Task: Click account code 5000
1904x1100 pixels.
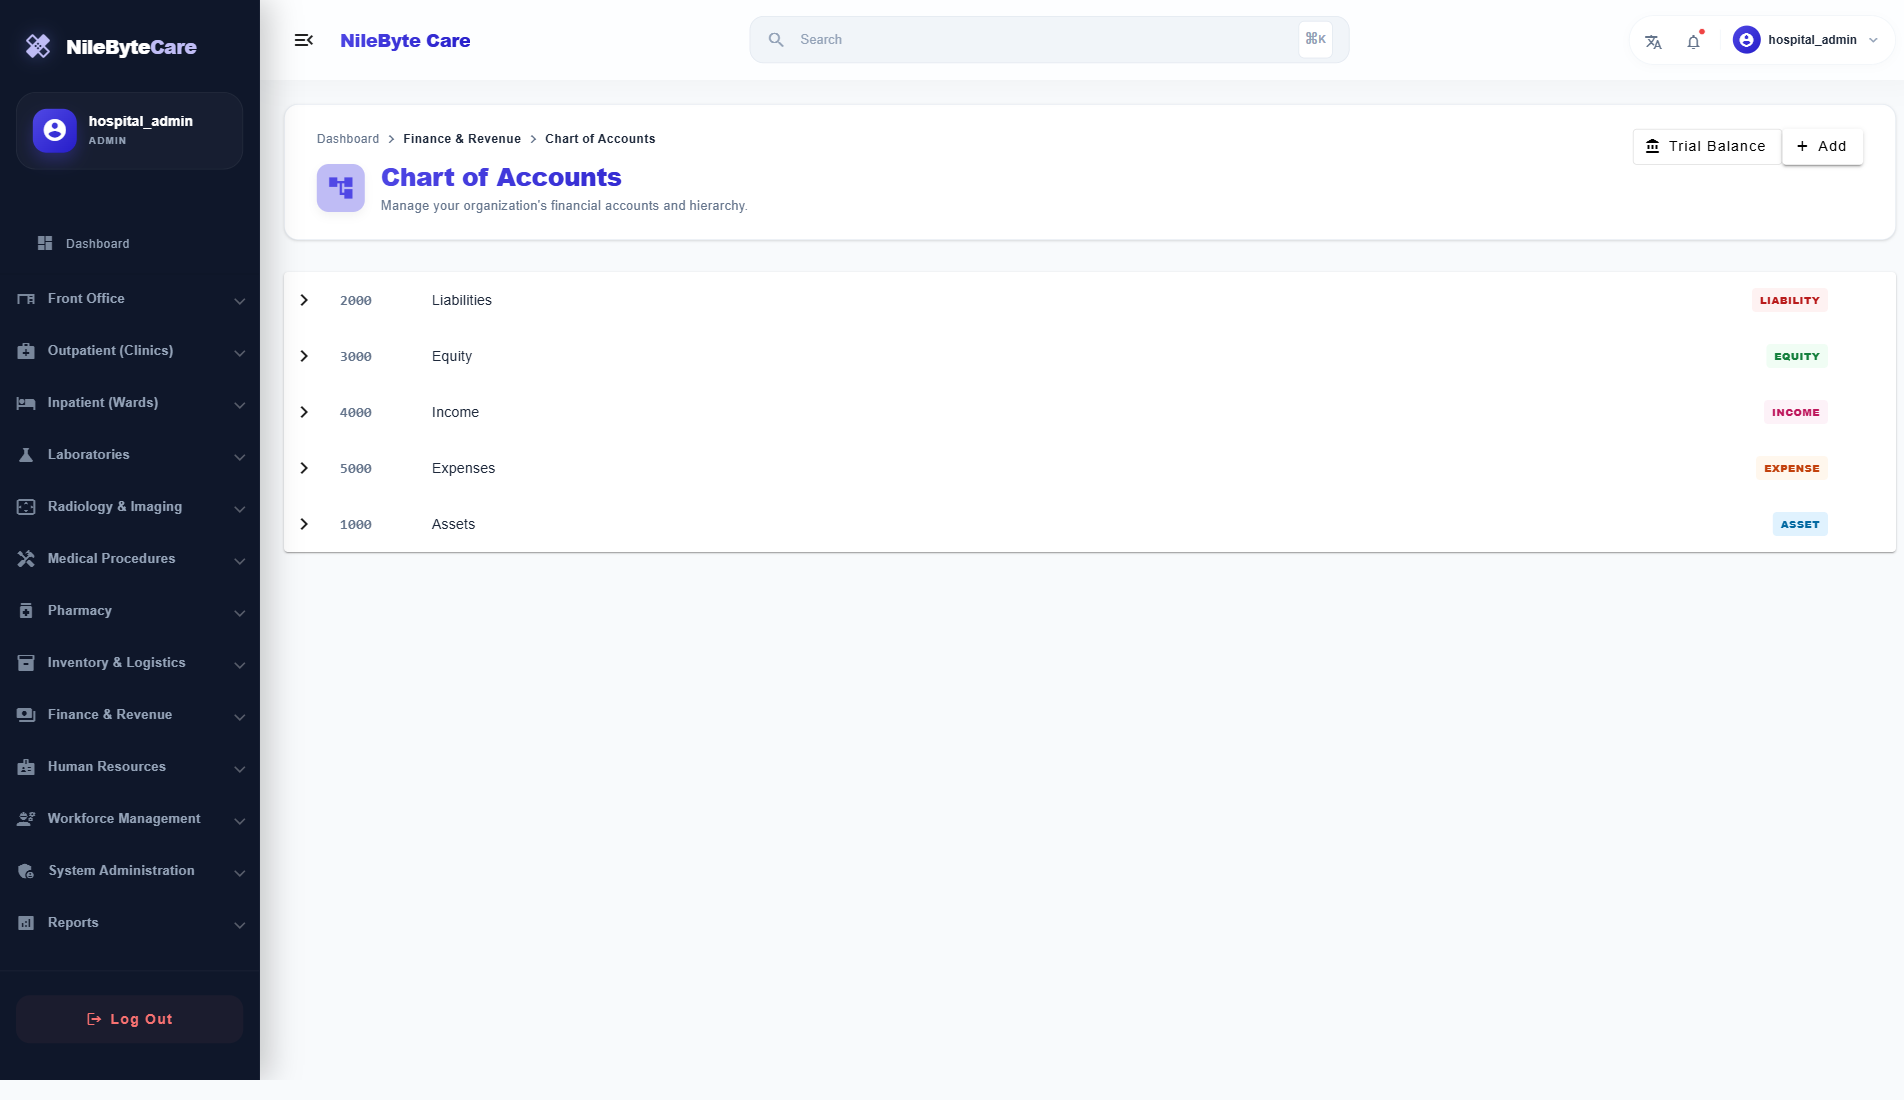Action: 356,468
